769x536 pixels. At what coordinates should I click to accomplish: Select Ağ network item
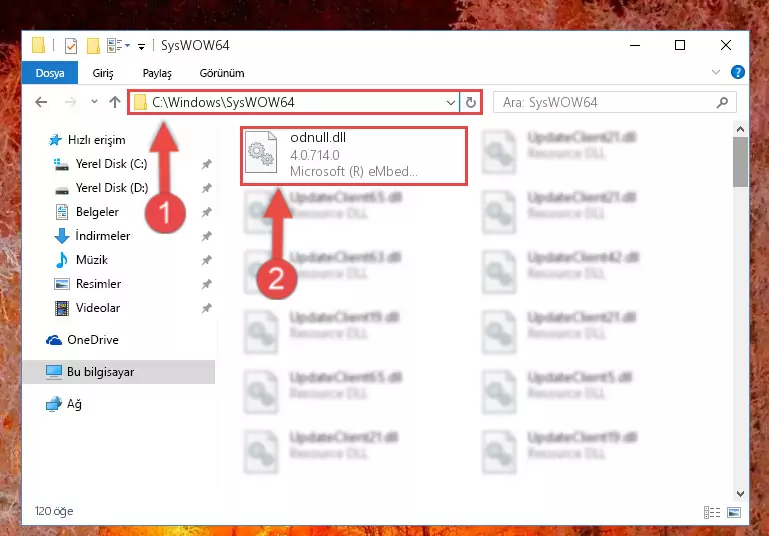point(64,404)
